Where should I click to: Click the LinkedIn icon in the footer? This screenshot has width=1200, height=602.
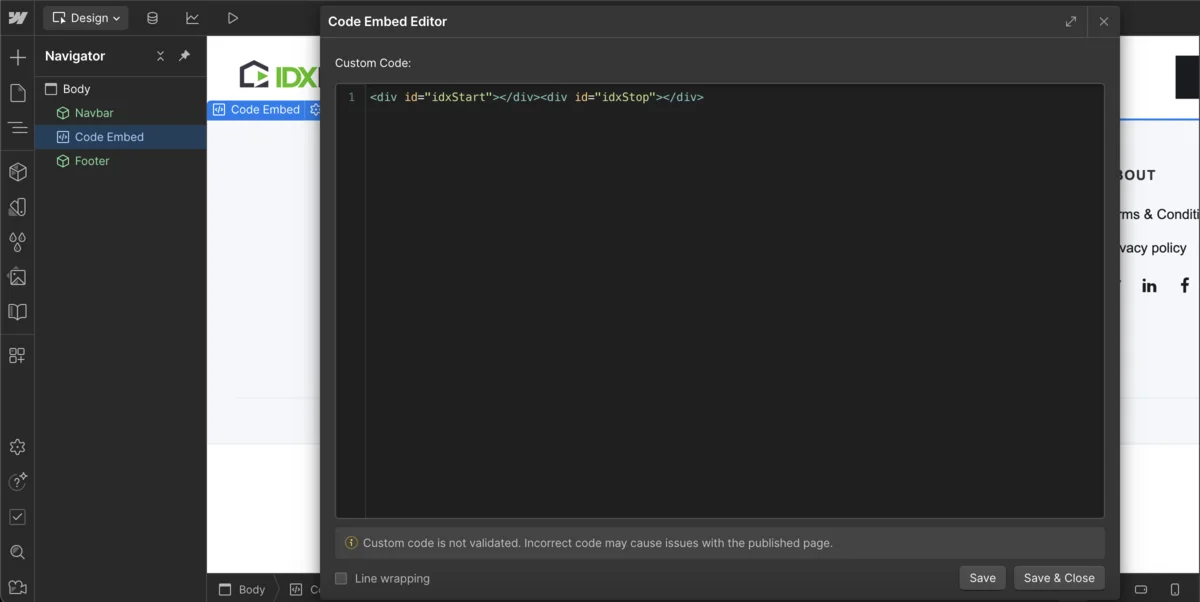pyautogui.click(x=1149, y=286)
